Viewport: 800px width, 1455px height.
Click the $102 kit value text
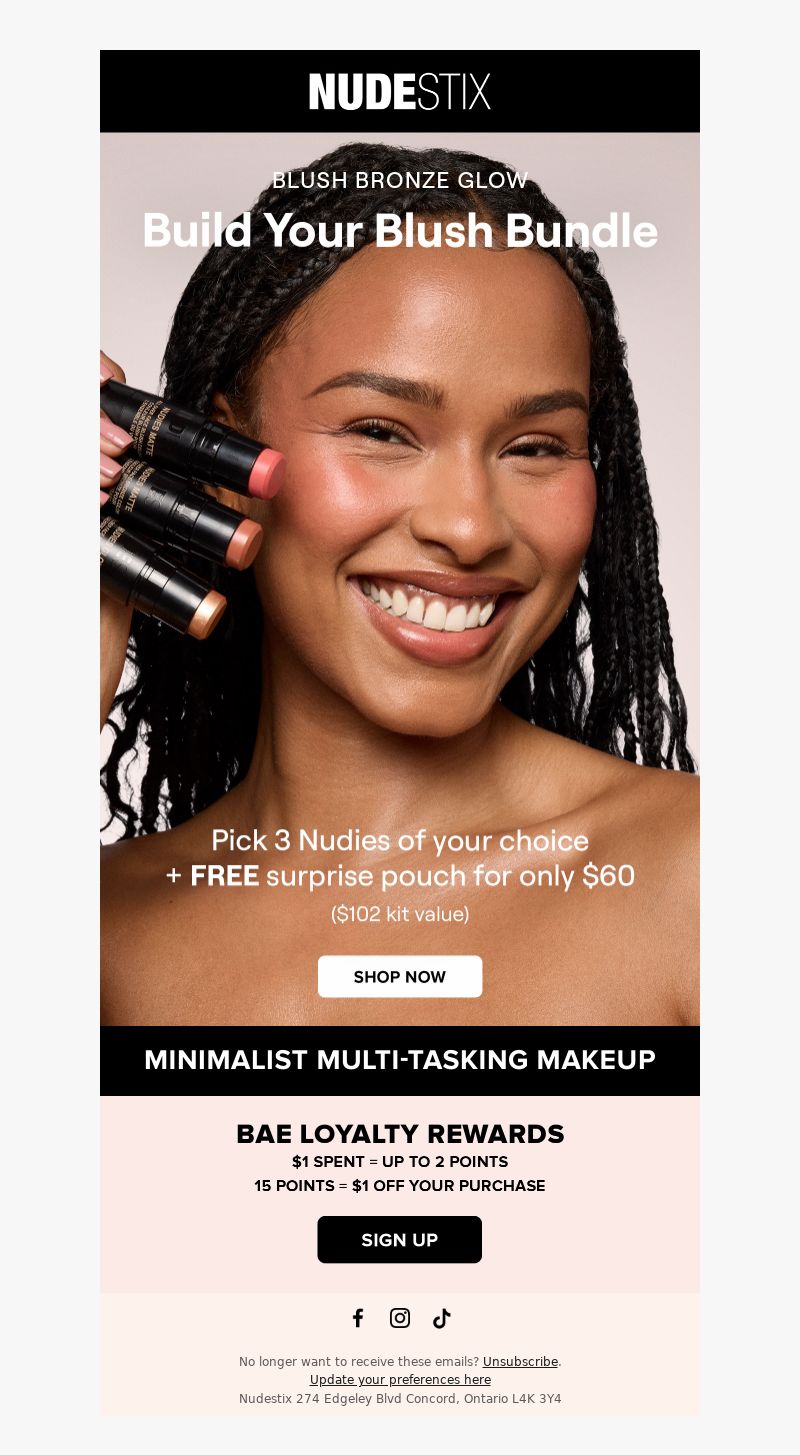(400, 914)
